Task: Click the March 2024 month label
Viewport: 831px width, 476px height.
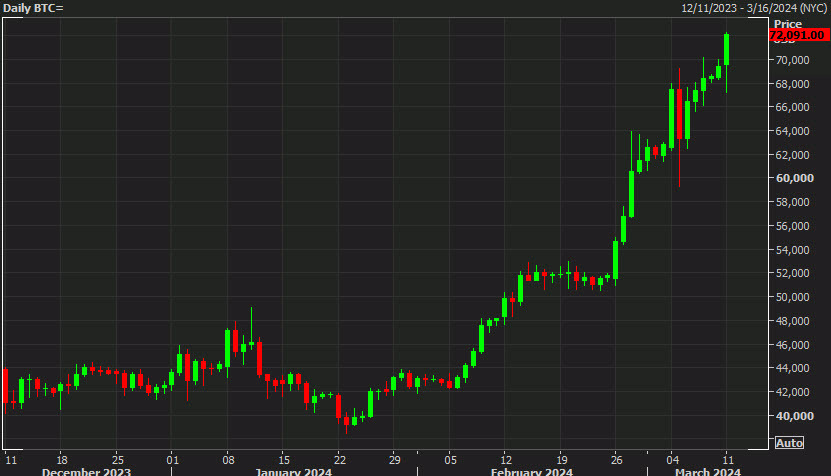Action: 708,471
